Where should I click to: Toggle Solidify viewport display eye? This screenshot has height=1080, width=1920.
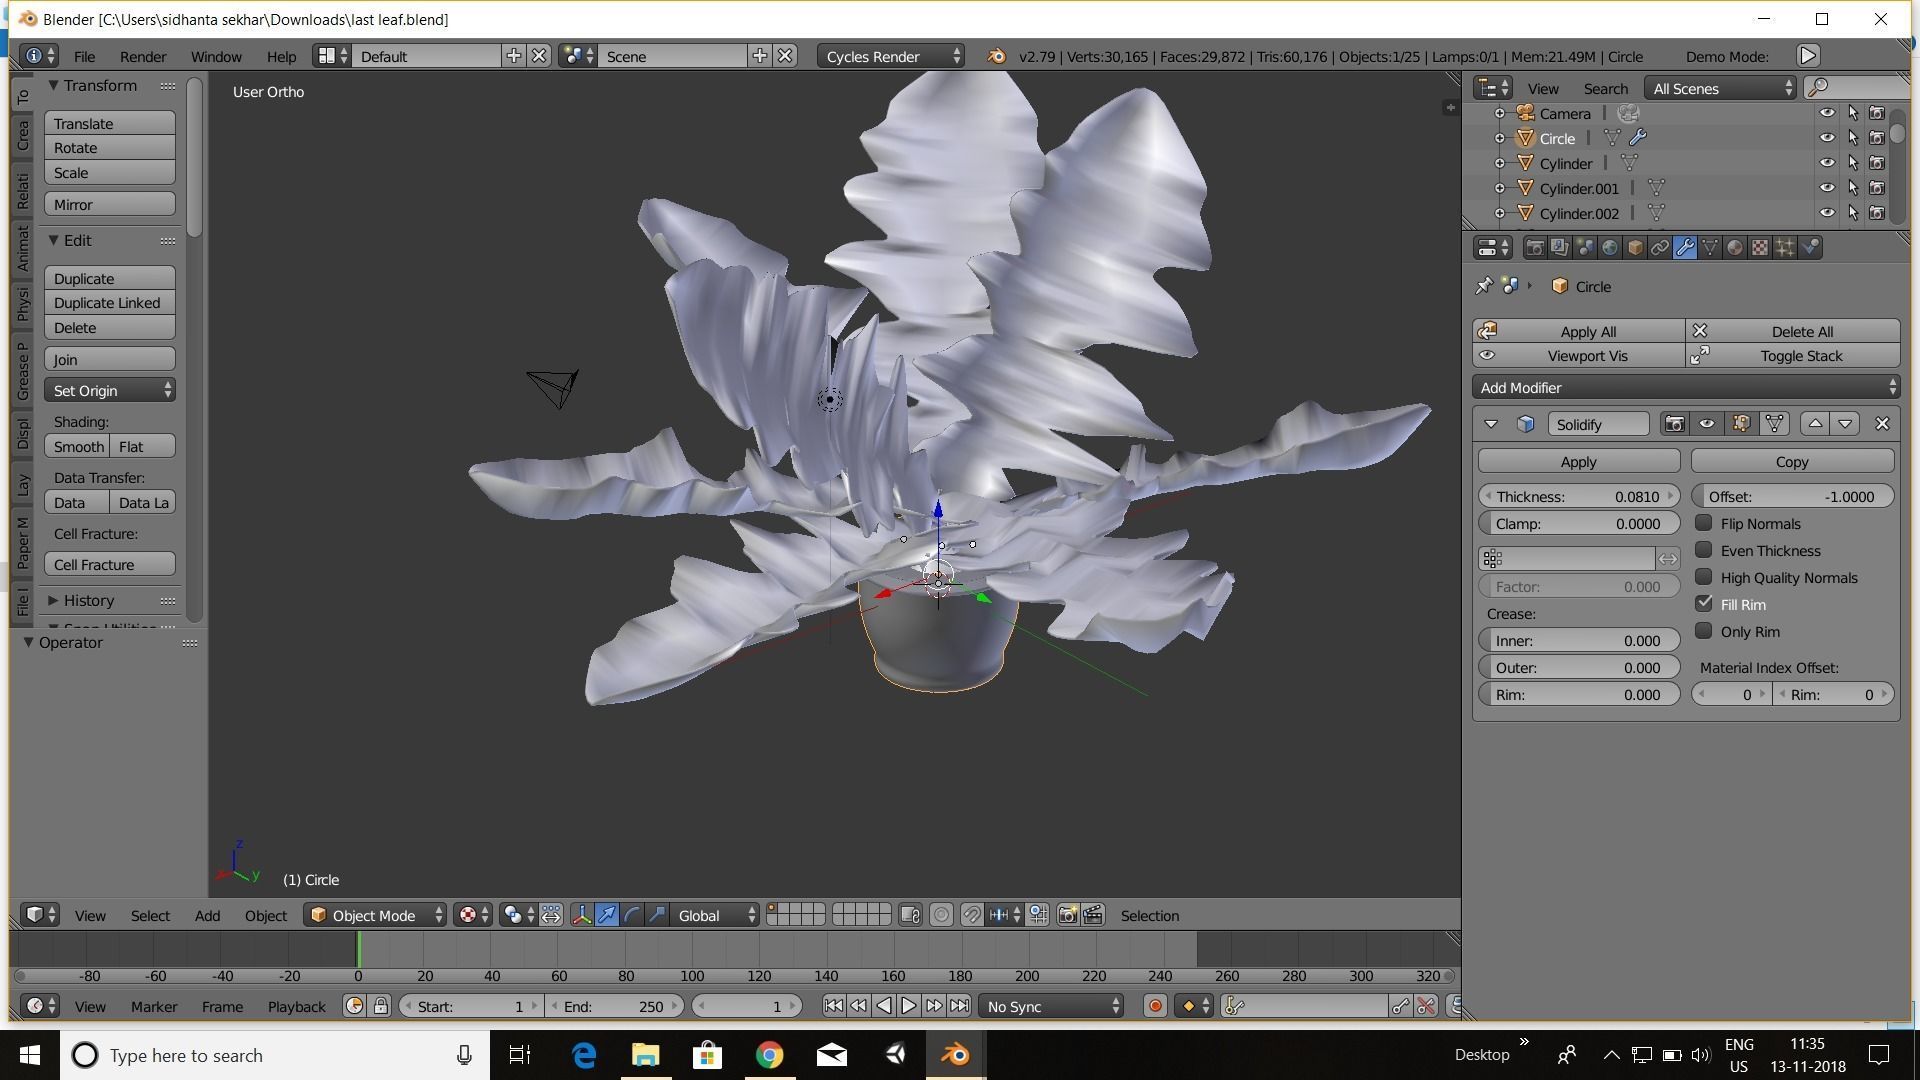1707,424
